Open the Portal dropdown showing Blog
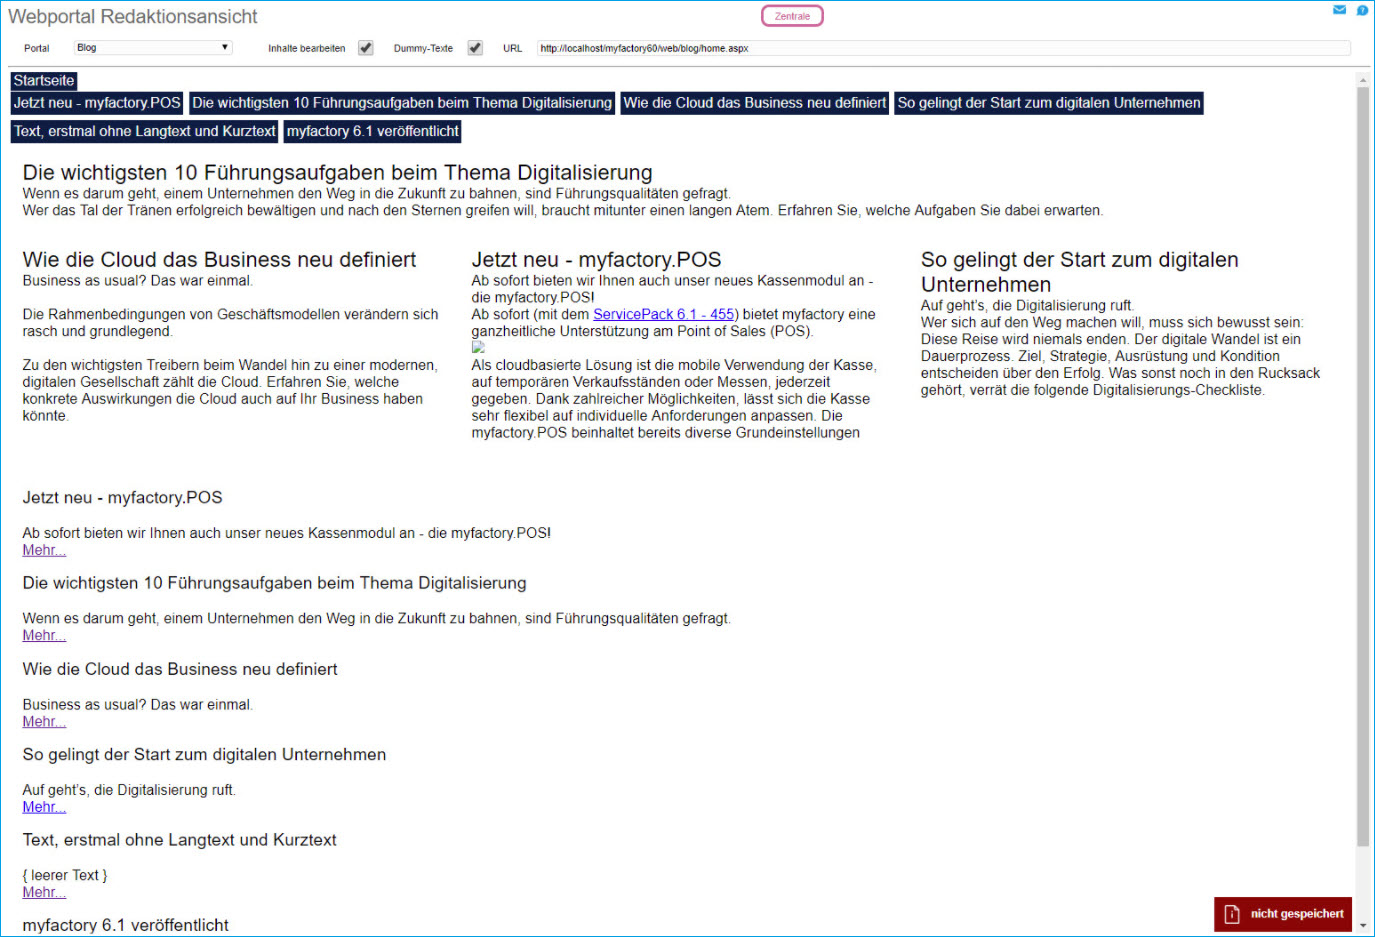Screen dimensions: 1375x937 (153, 48)
